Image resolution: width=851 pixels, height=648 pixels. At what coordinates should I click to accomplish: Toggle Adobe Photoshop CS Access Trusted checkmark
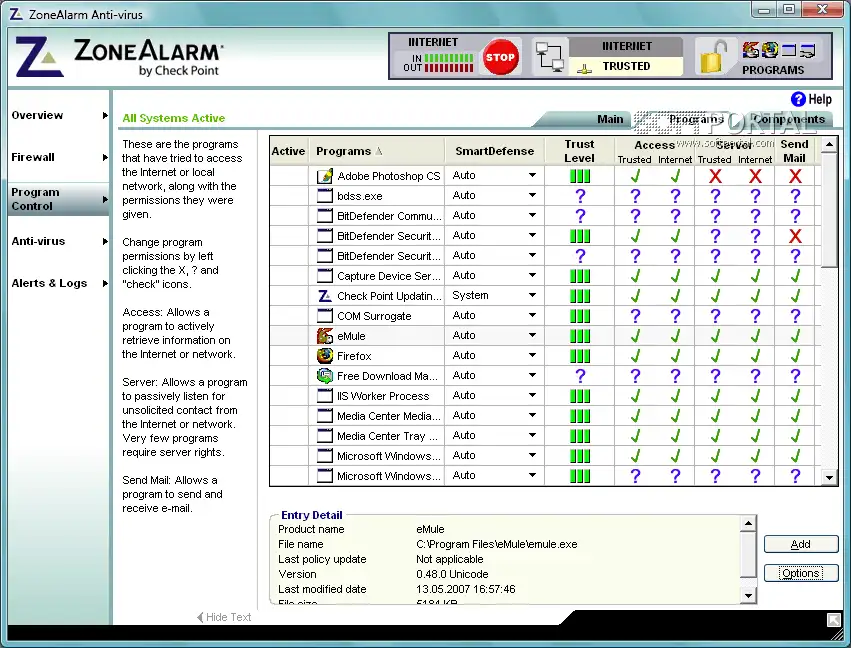635,176
